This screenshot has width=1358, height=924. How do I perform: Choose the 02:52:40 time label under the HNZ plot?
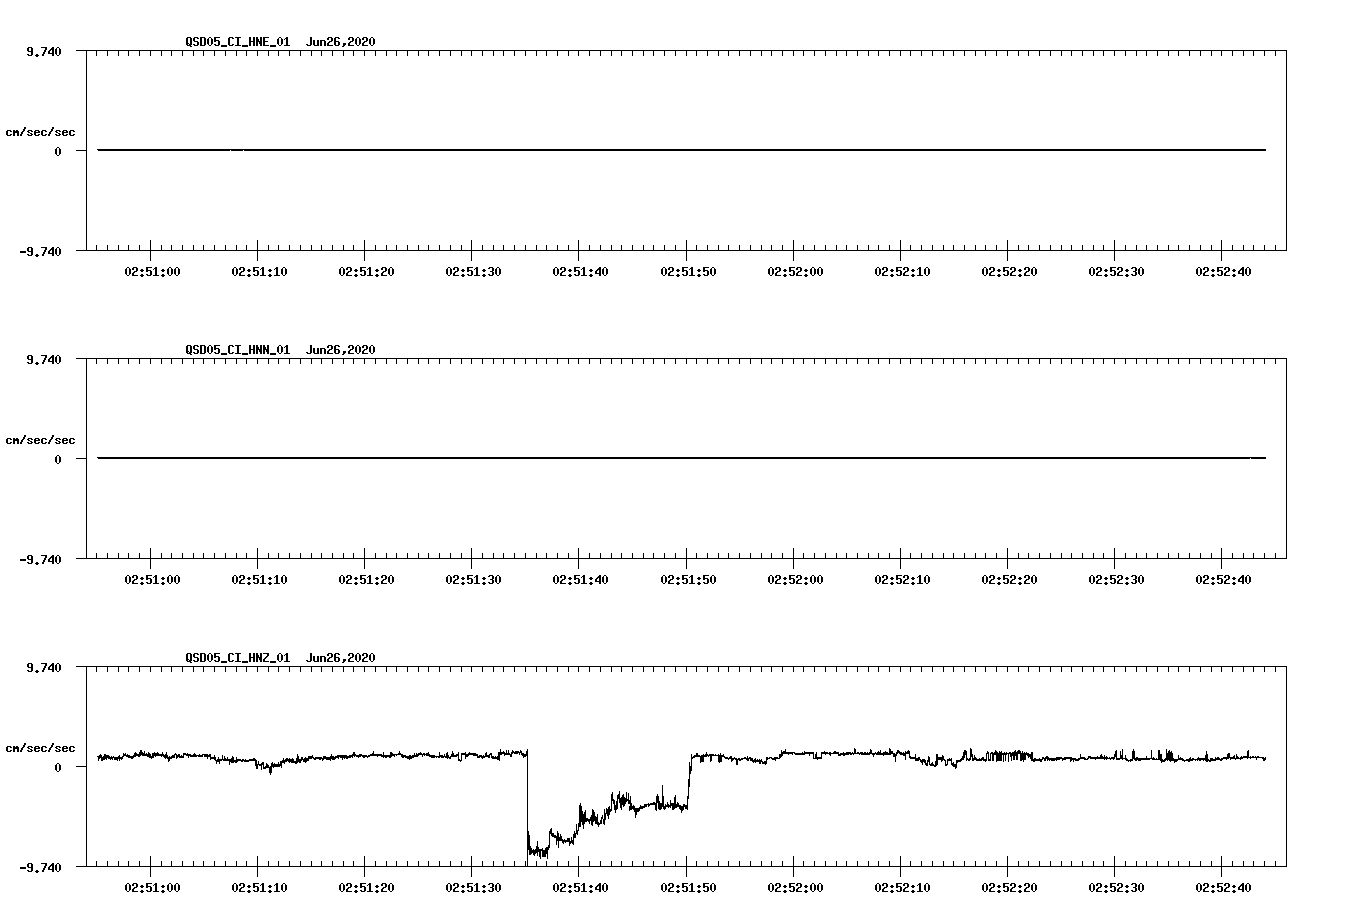click(x=1223, y=887)
